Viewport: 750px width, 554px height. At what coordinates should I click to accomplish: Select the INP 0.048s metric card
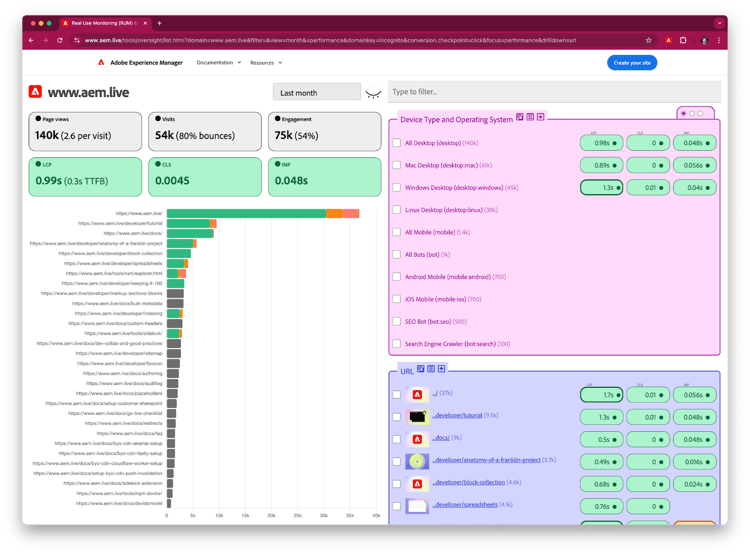click(x=324, y=177)
